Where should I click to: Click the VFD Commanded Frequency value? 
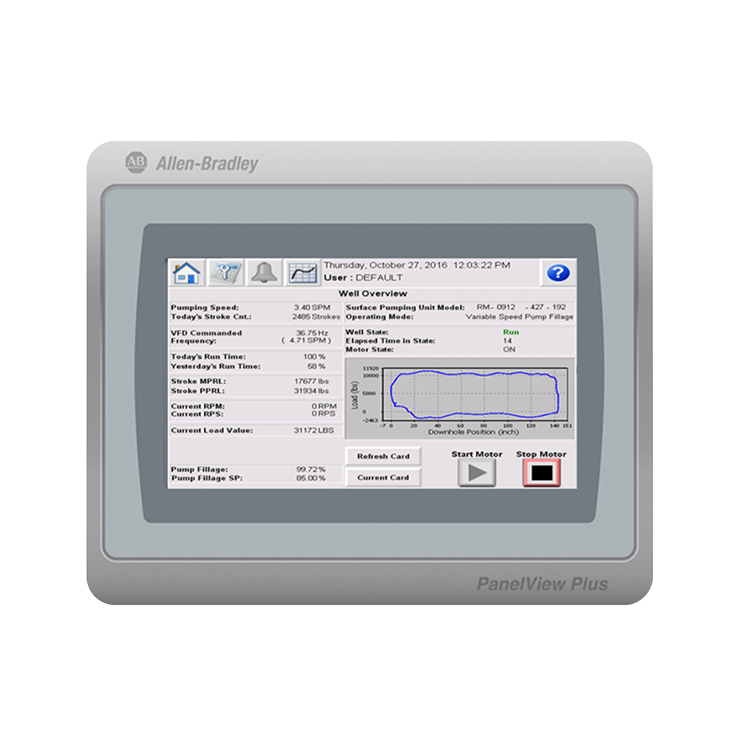click(x=312, y=333)
